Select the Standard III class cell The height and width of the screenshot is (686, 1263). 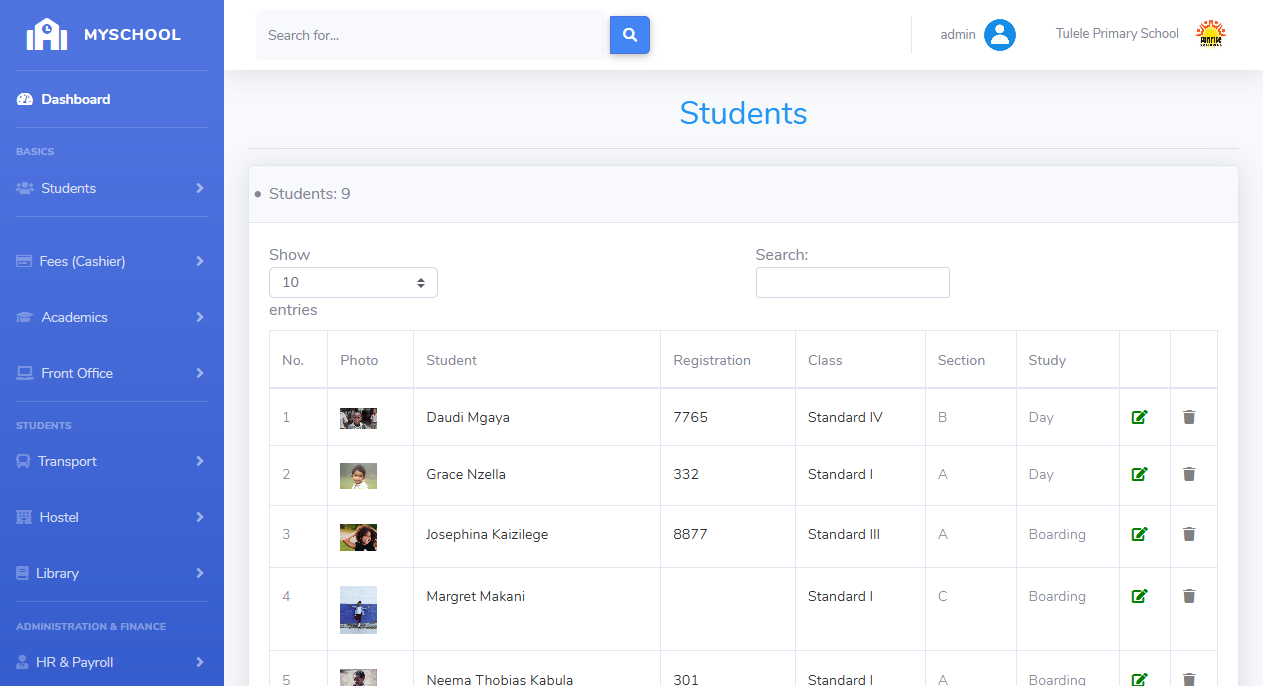coord(860,534)
